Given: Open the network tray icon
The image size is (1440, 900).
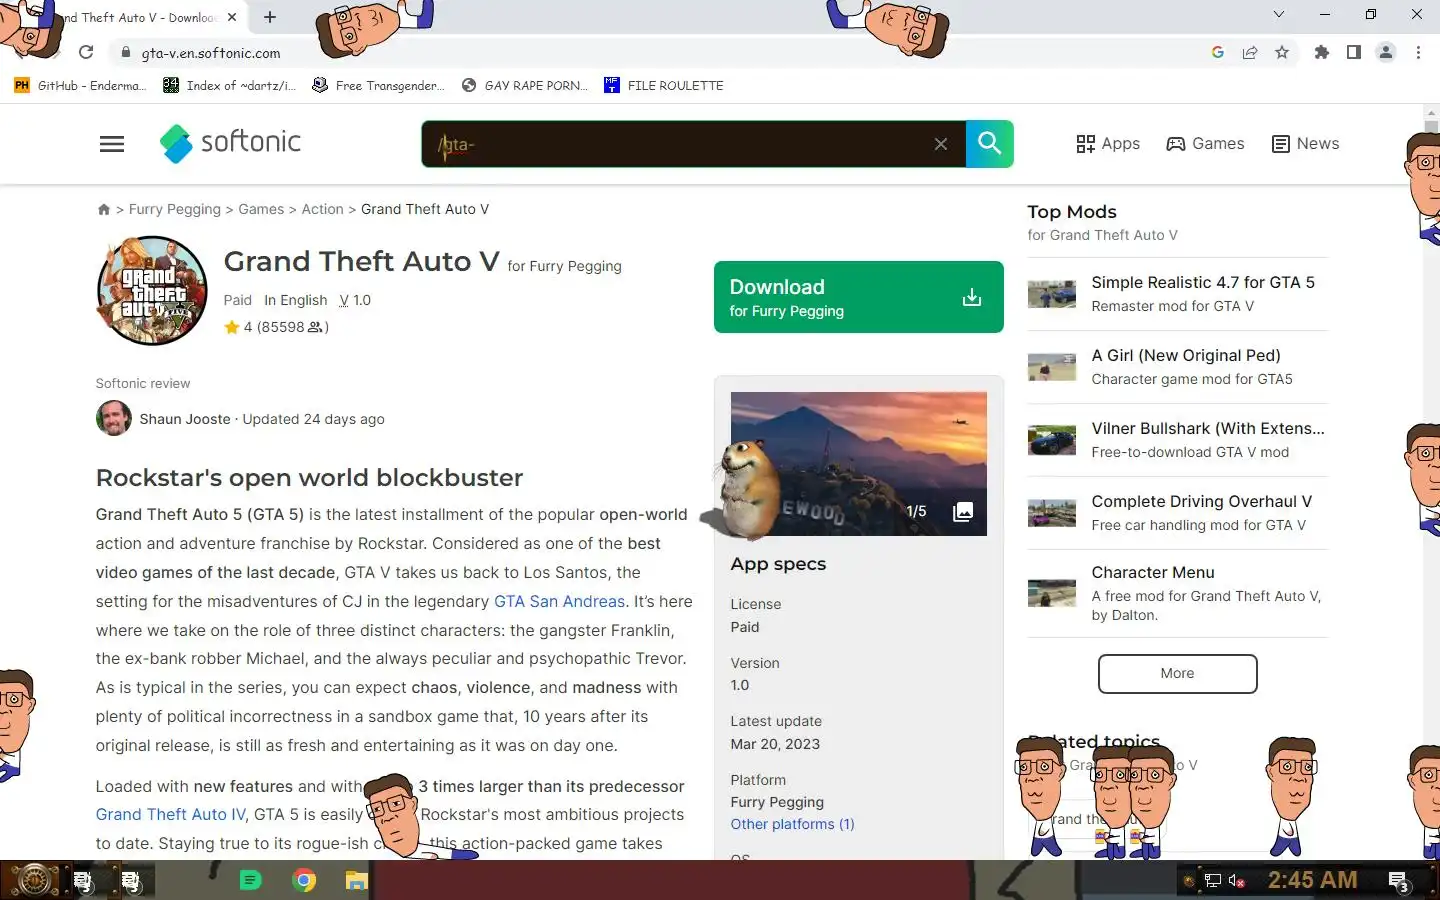Looking at the screenshot, I should (1213, 881).
